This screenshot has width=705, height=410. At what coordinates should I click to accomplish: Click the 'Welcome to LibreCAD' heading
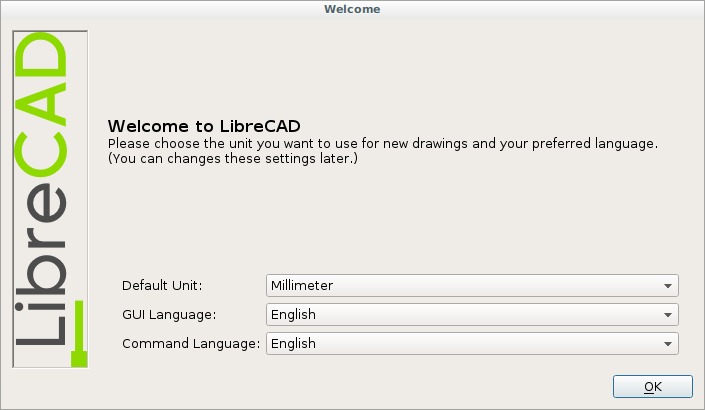click(204, 126)
